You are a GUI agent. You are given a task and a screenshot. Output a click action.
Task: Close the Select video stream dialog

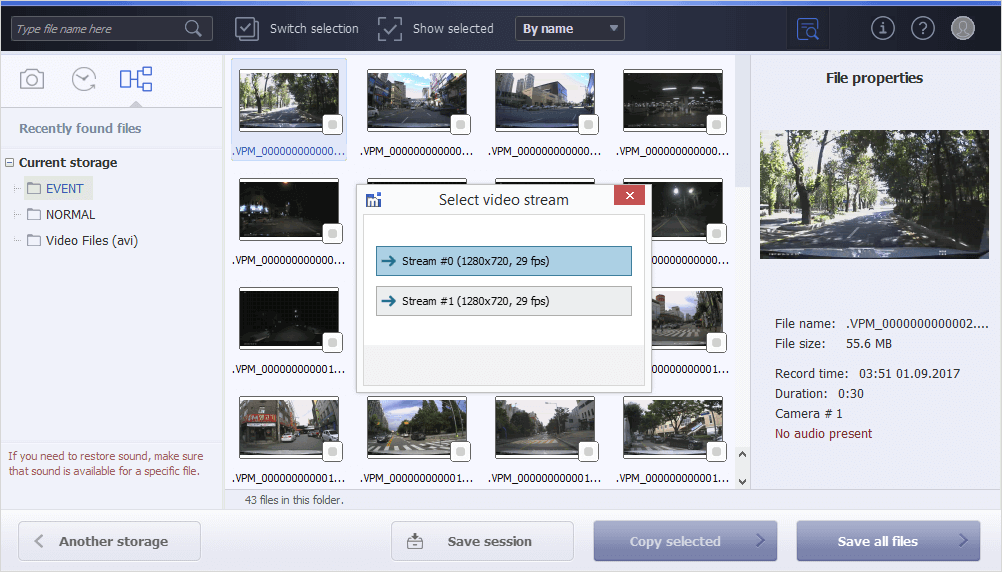point(629,196)
